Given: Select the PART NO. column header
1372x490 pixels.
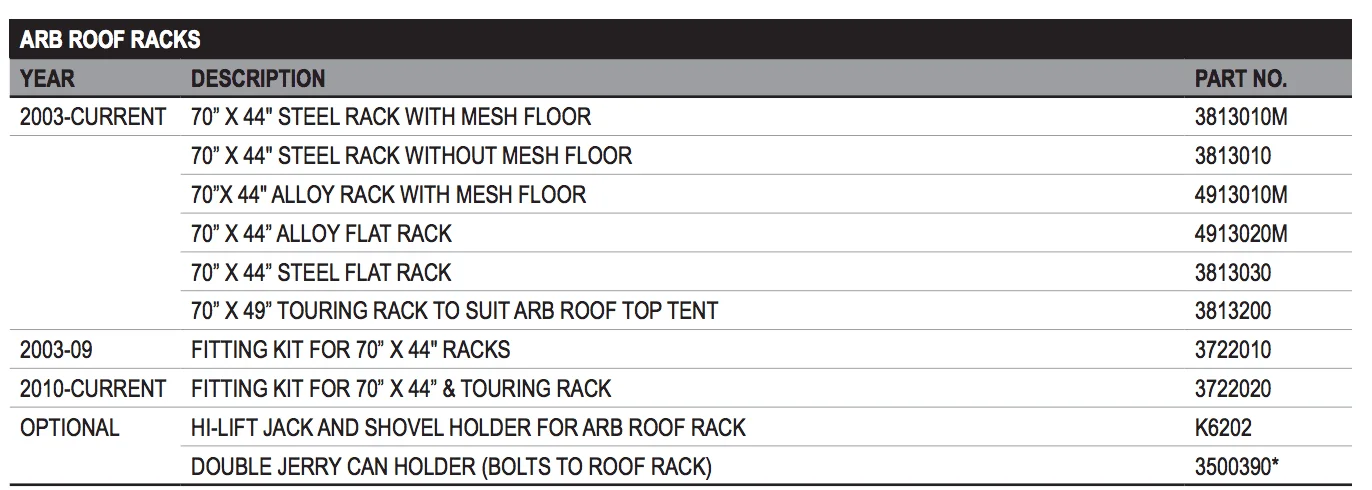Looking at the screenshot, I should pos(1241,78).
